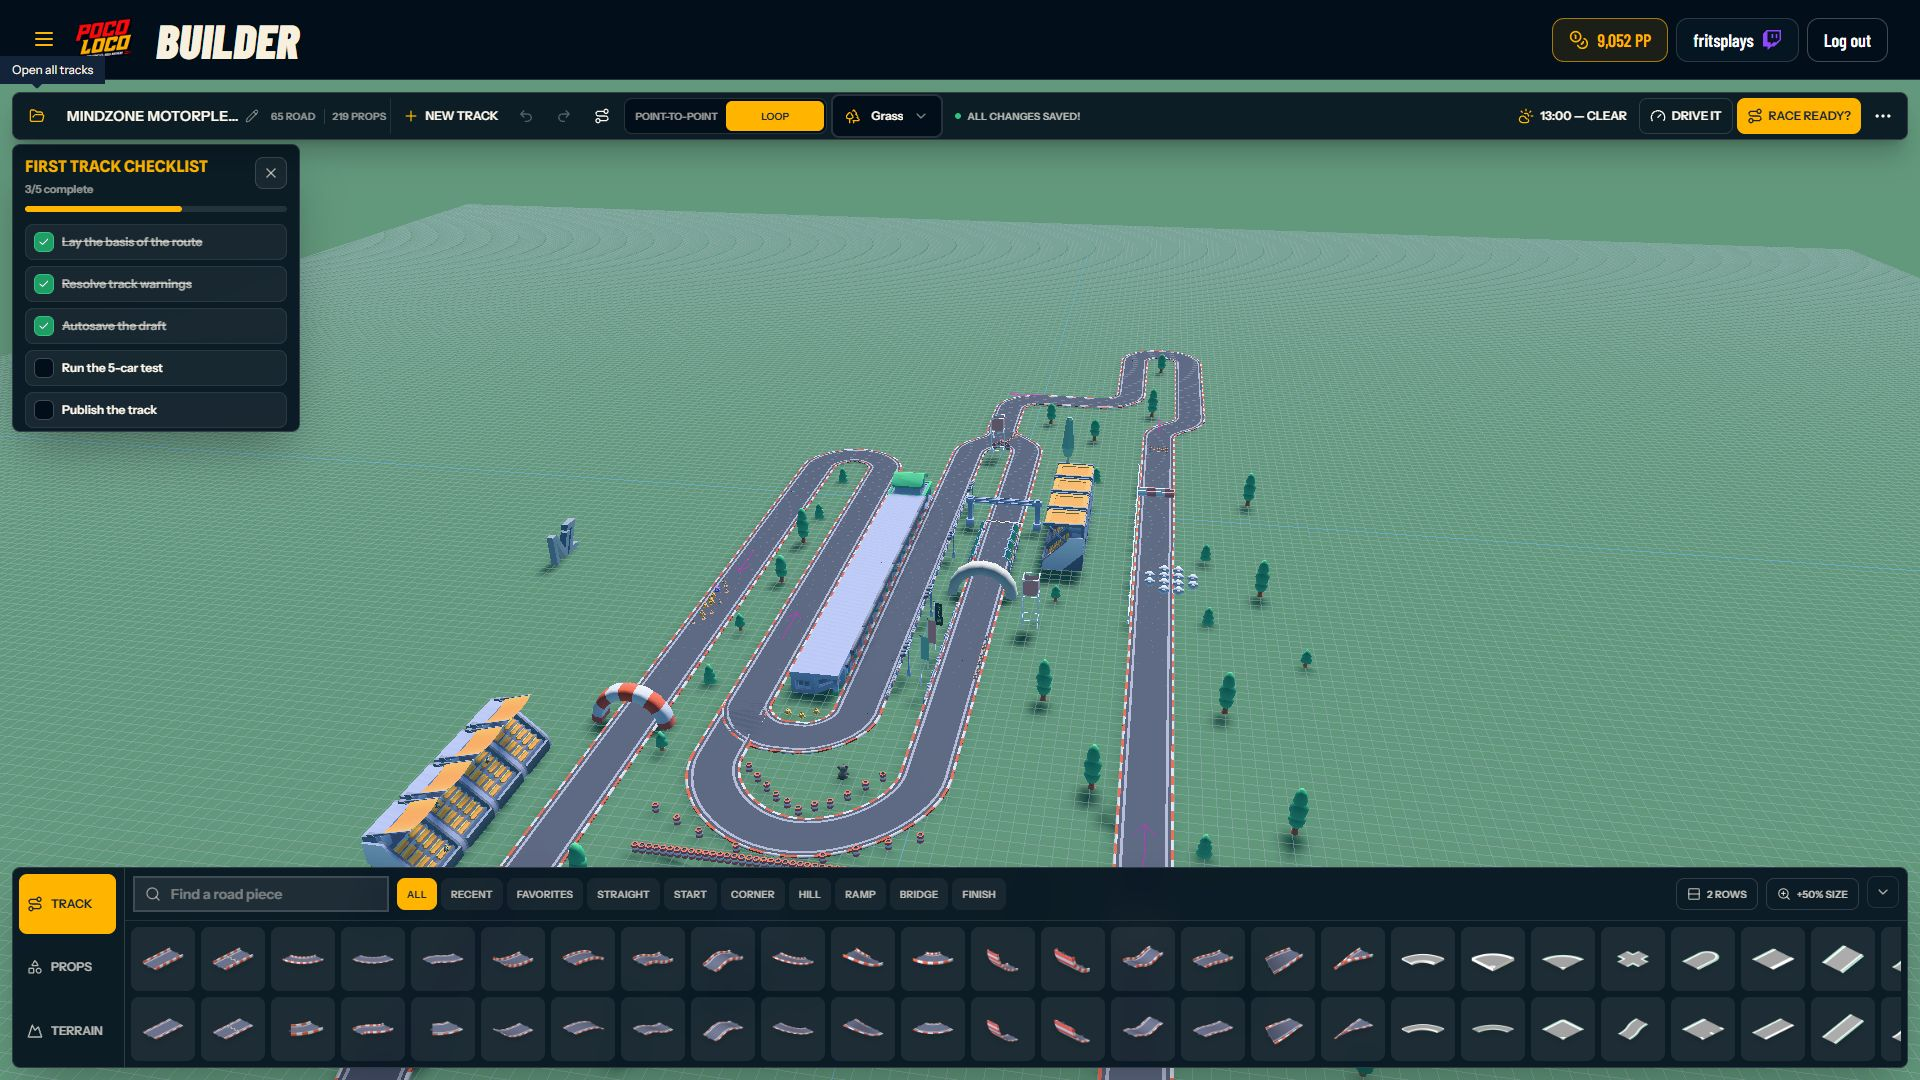Image resolution: width=1920 pixels, height=1080 pixels.
Task: Click the Twitch icon beside fritsplays
Action: [x=1772, y=40]
